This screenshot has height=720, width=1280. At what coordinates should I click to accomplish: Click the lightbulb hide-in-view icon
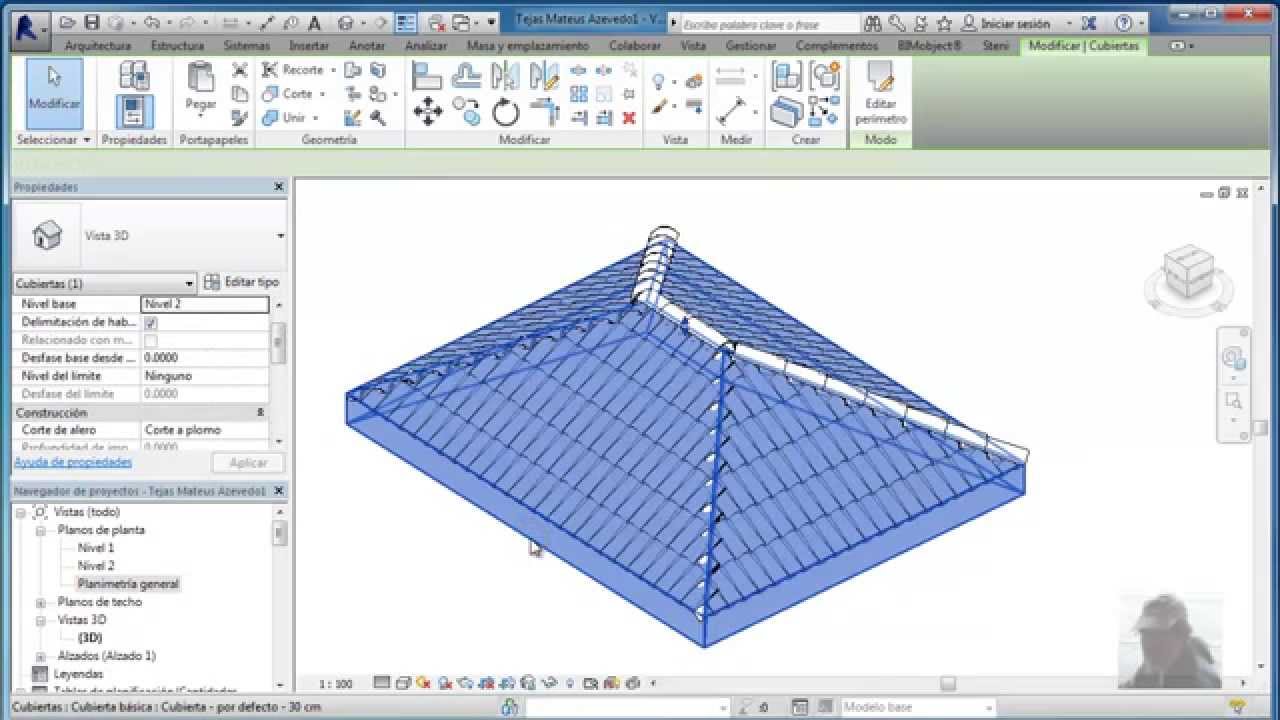click(659, 81)
